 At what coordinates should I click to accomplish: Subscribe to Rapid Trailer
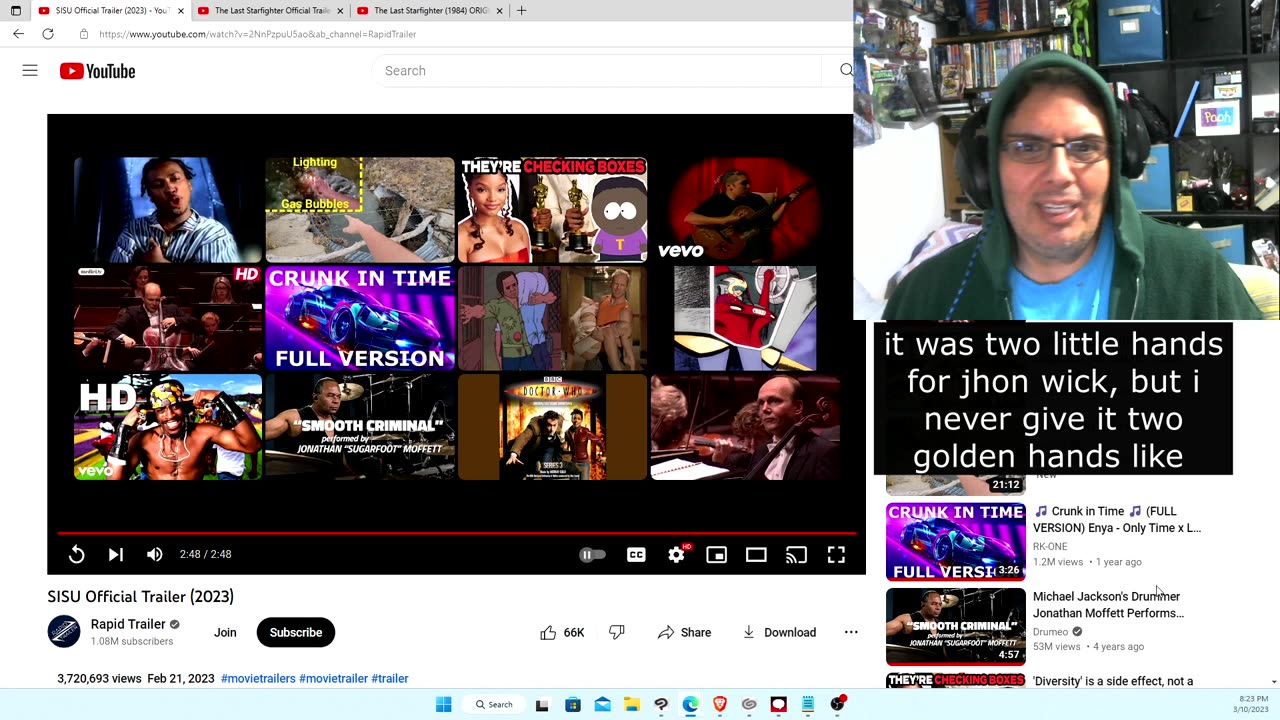296,632
